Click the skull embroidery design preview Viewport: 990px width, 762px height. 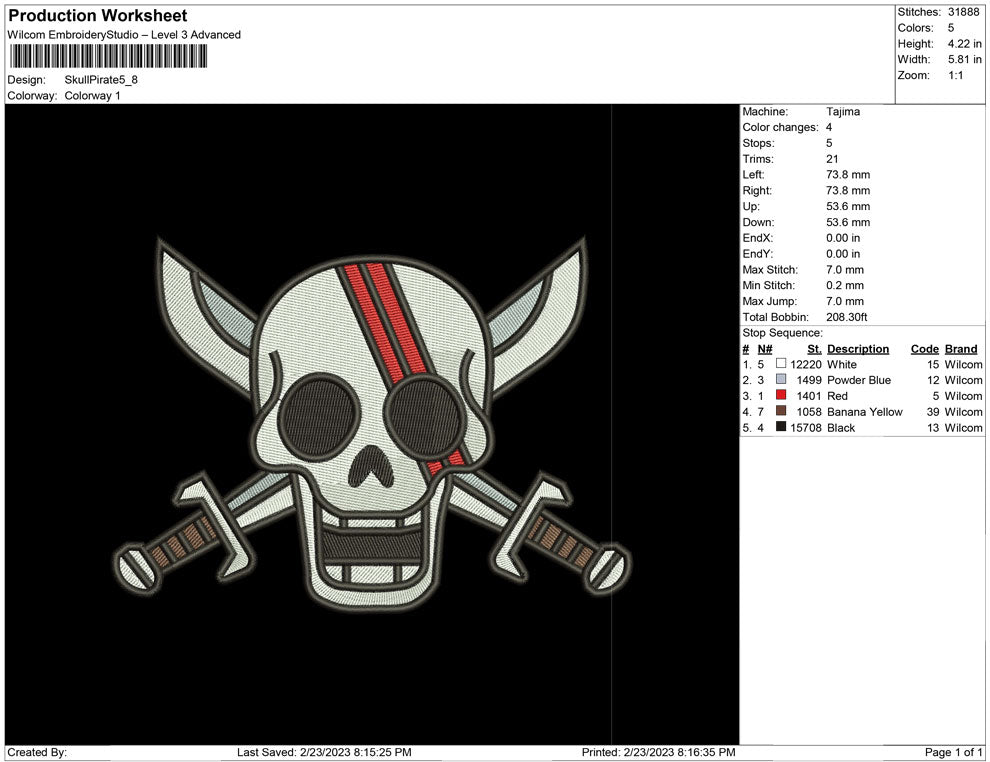click(373, 424)
